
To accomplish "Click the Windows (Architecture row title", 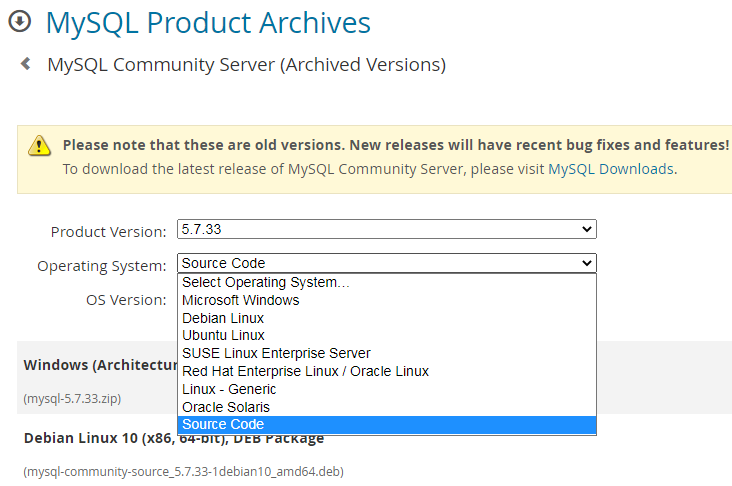I will coord(100,365).
